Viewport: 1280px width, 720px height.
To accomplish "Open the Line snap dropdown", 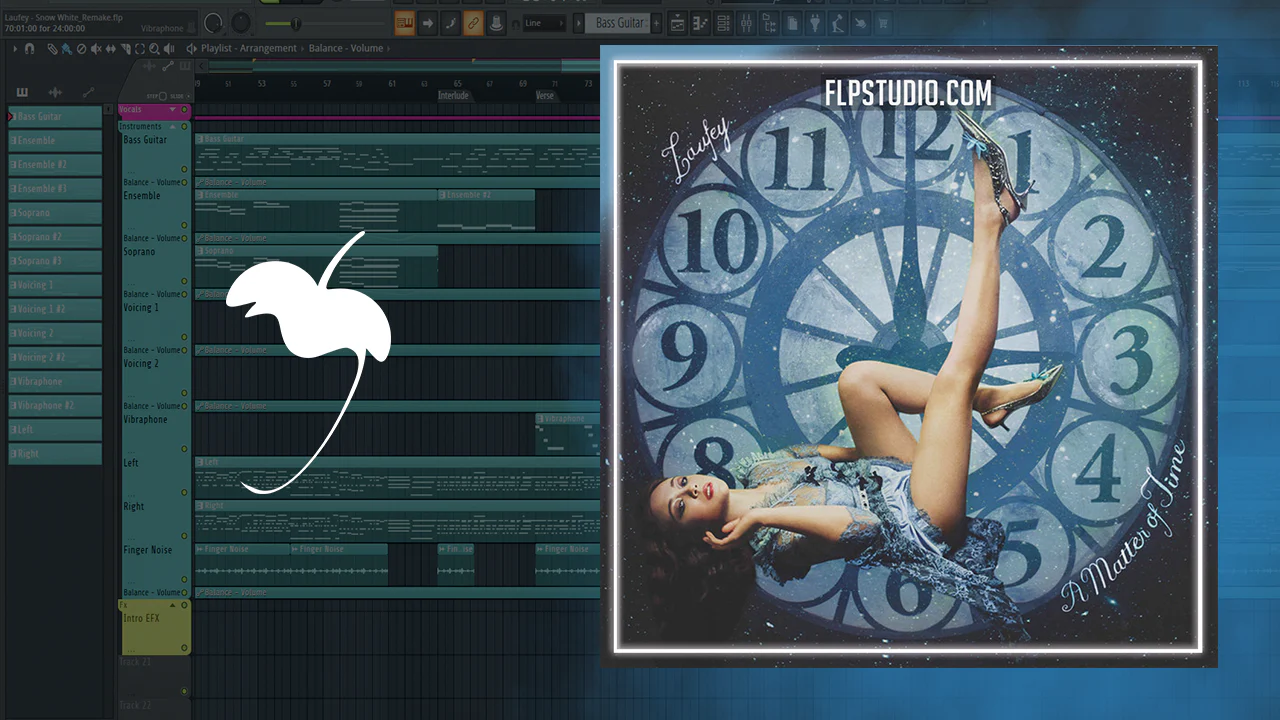I will (545, 23).
